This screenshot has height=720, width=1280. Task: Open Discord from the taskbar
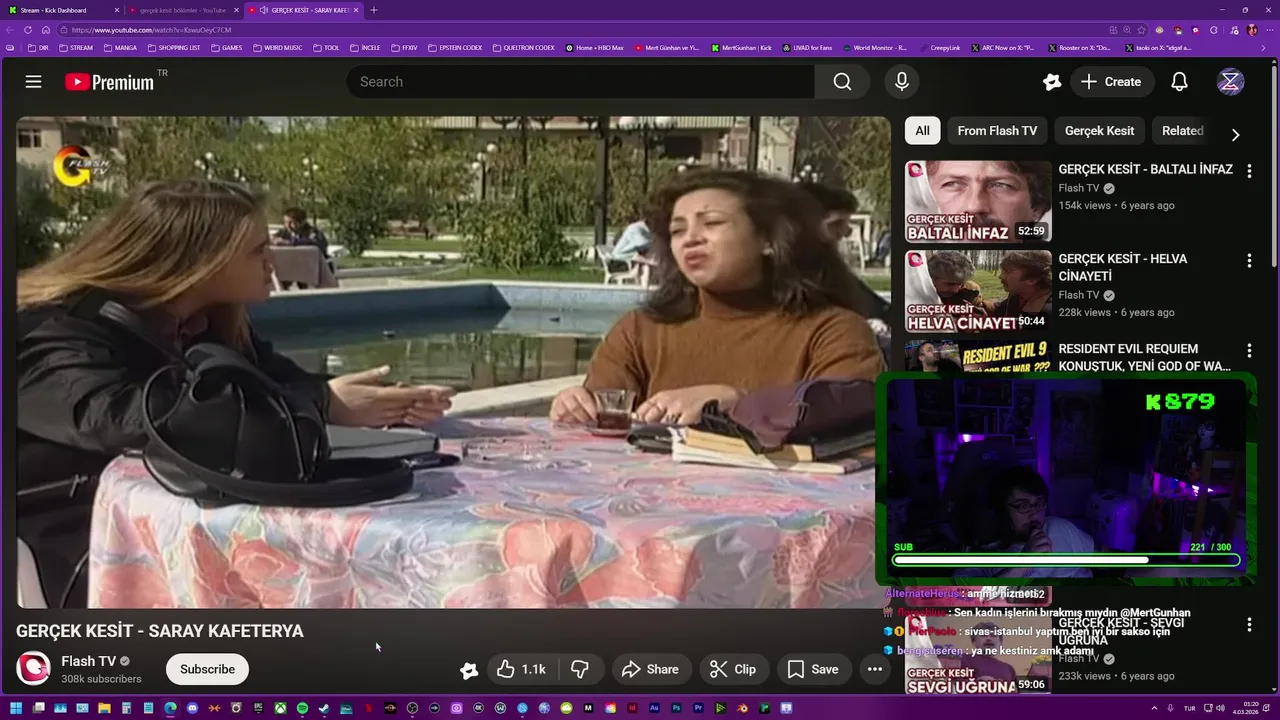[x=192, y=708]
